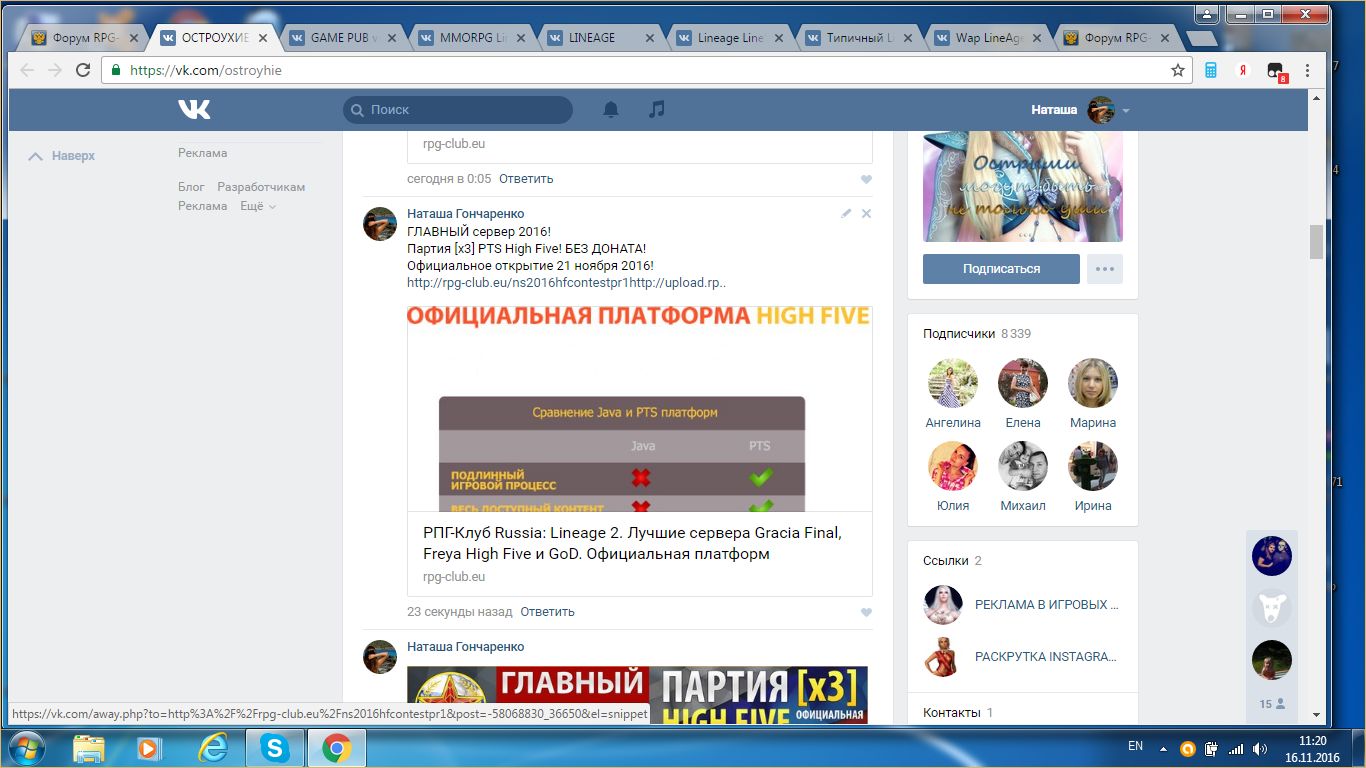Close the ОСТРОУХИЕ tab

(x=264, y=38)
